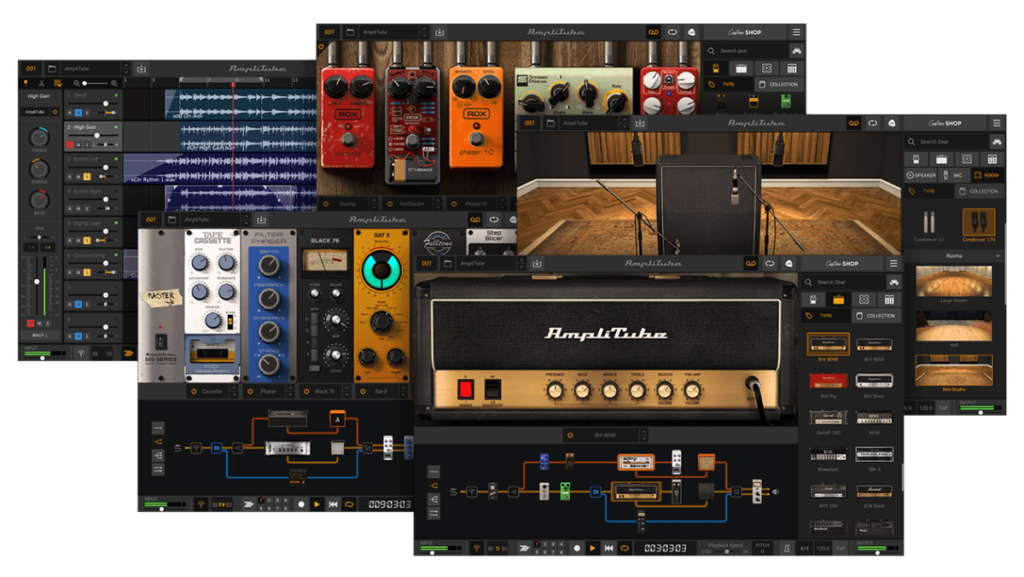Click the metronome icon in amp window footer
Image resolution: width=1024 pixels, height=577 pixels.
coord(786,548)
